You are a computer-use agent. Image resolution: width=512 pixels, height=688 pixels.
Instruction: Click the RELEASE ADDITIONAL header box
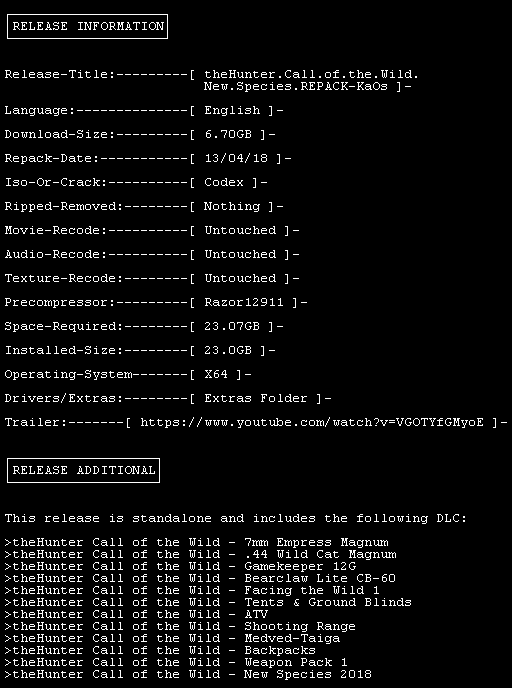point(83,470)
